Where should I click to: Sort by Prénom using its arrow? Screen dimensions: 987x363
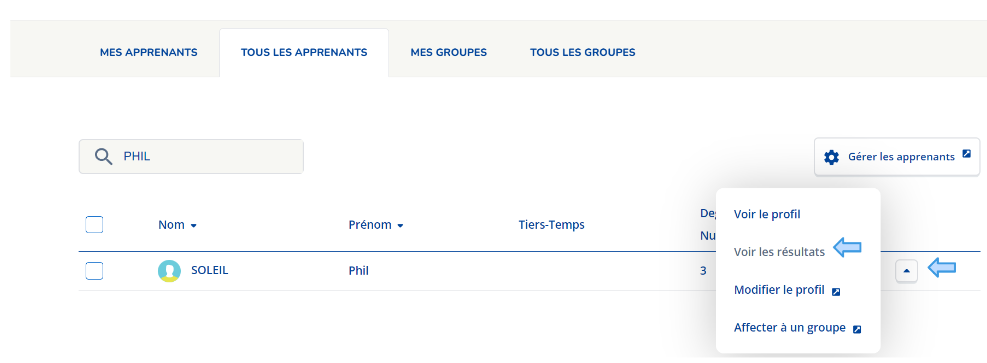click(x=400, y=226)
